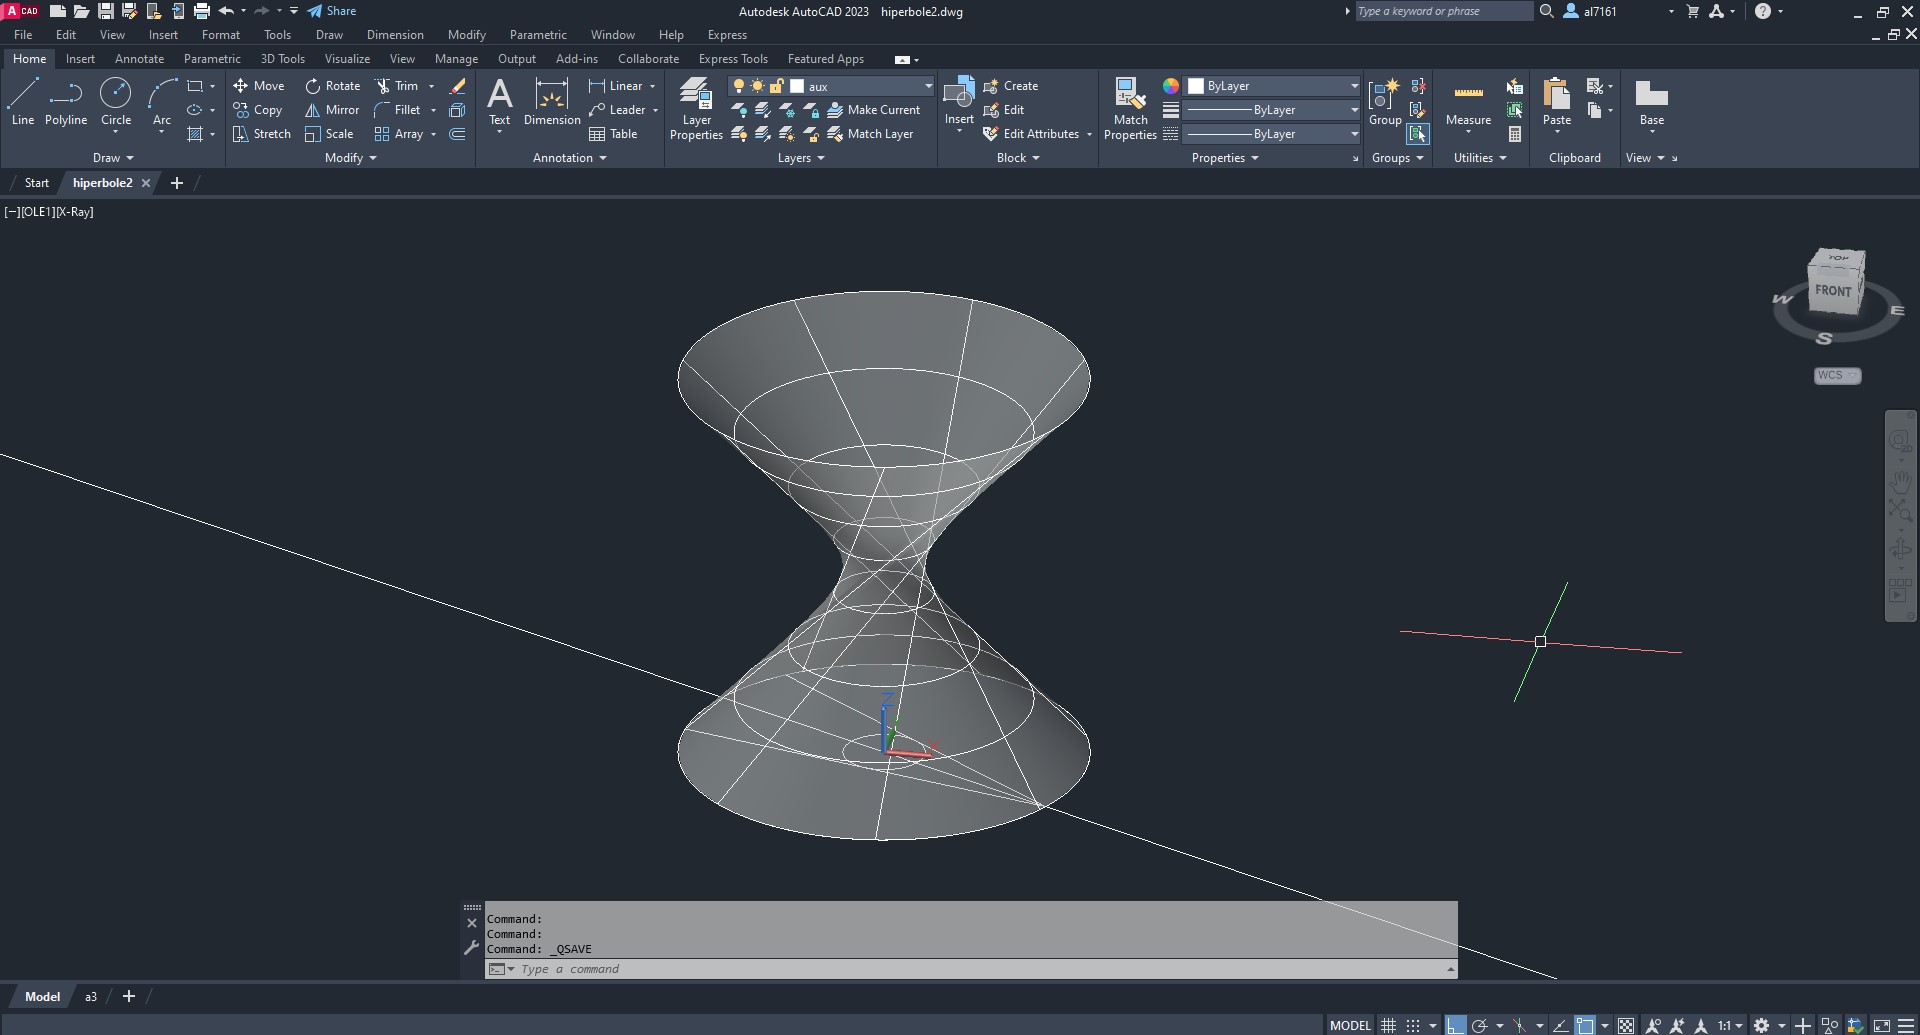Open the lineweight ByLayer dropdown
The height and width of the screenshot is (1035, 1920).
1354,110
